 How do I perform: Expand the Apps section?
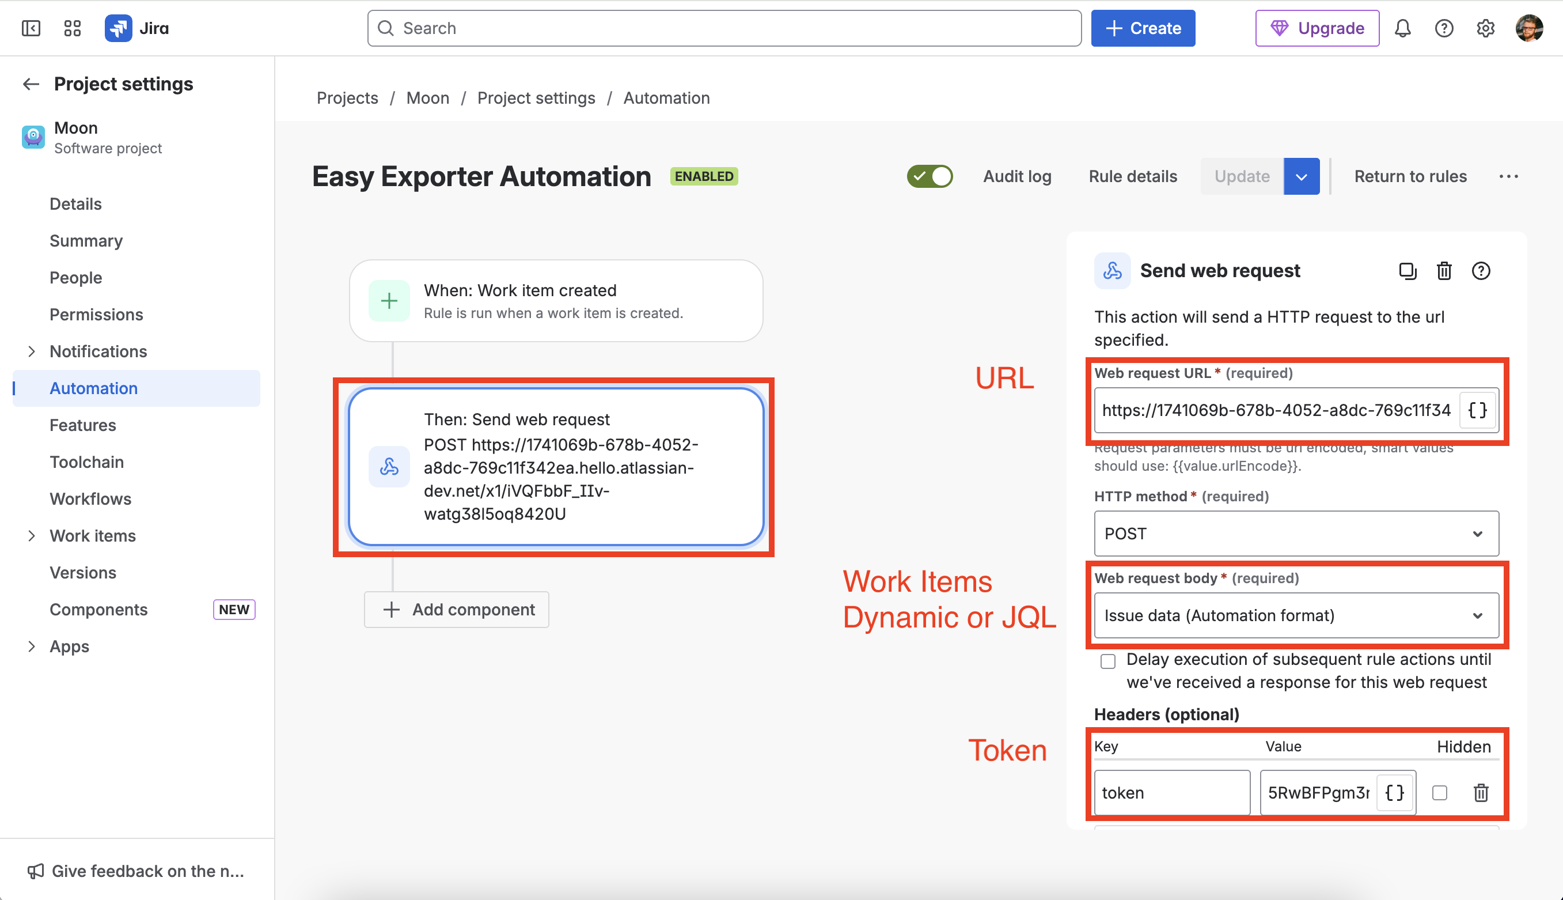click(32, 647)
